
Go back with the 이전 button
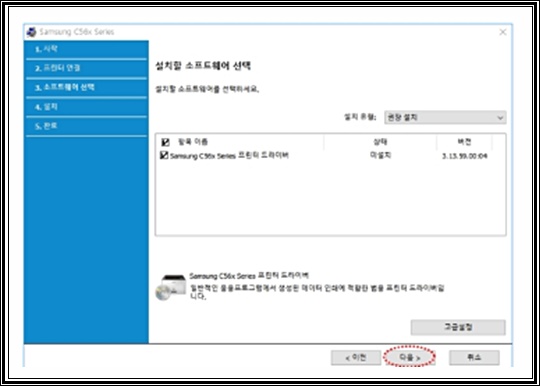coord(356,358)
